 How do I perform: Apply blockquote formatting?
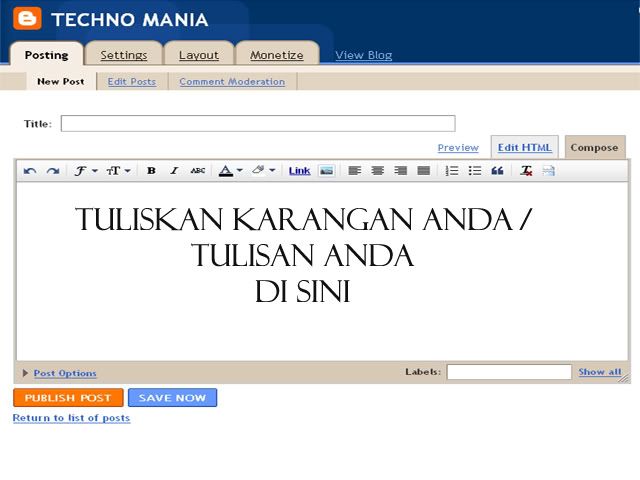[x=497, y=171]
